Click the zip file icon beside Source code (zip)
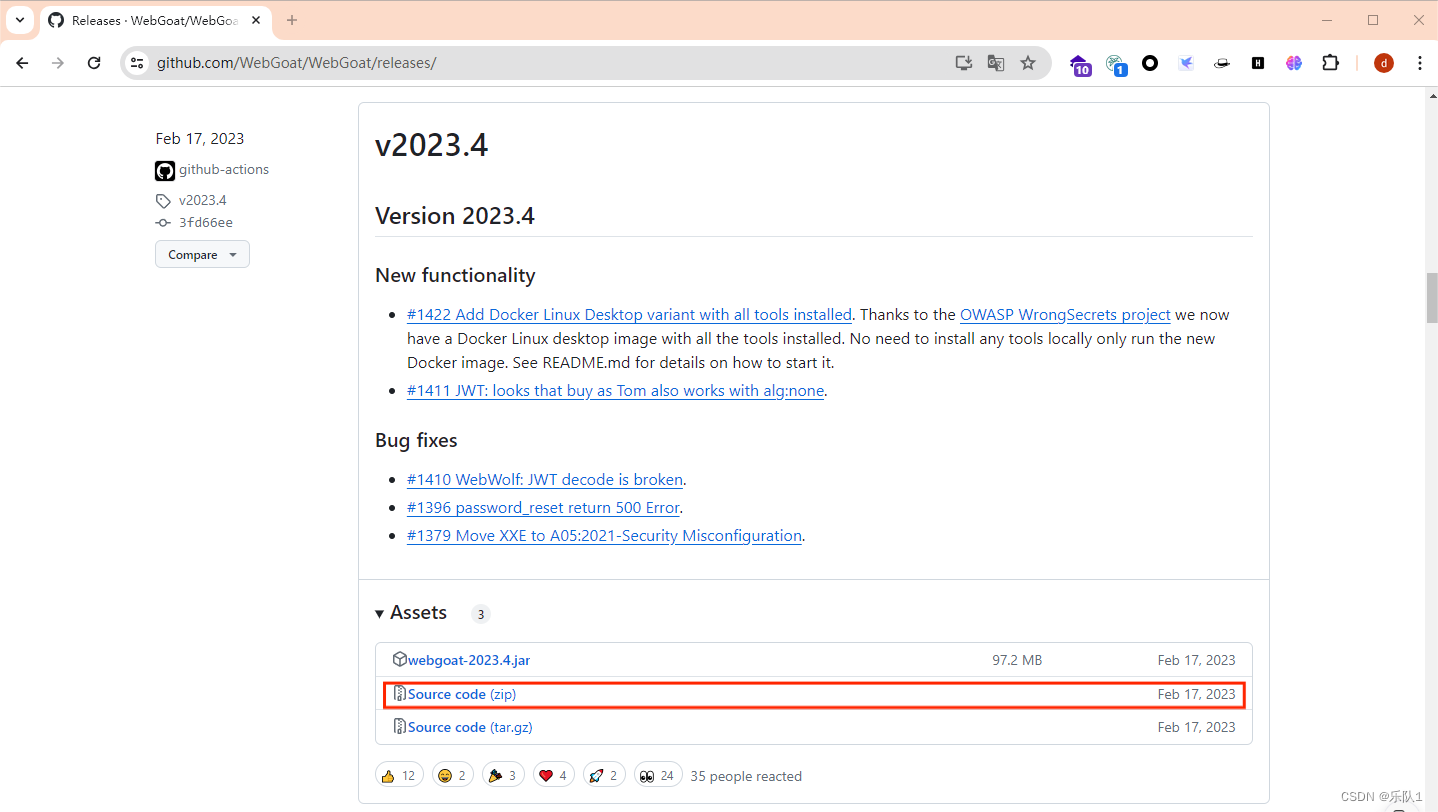The width and height of the screenshot is (1438, 812). click(400, 693)
